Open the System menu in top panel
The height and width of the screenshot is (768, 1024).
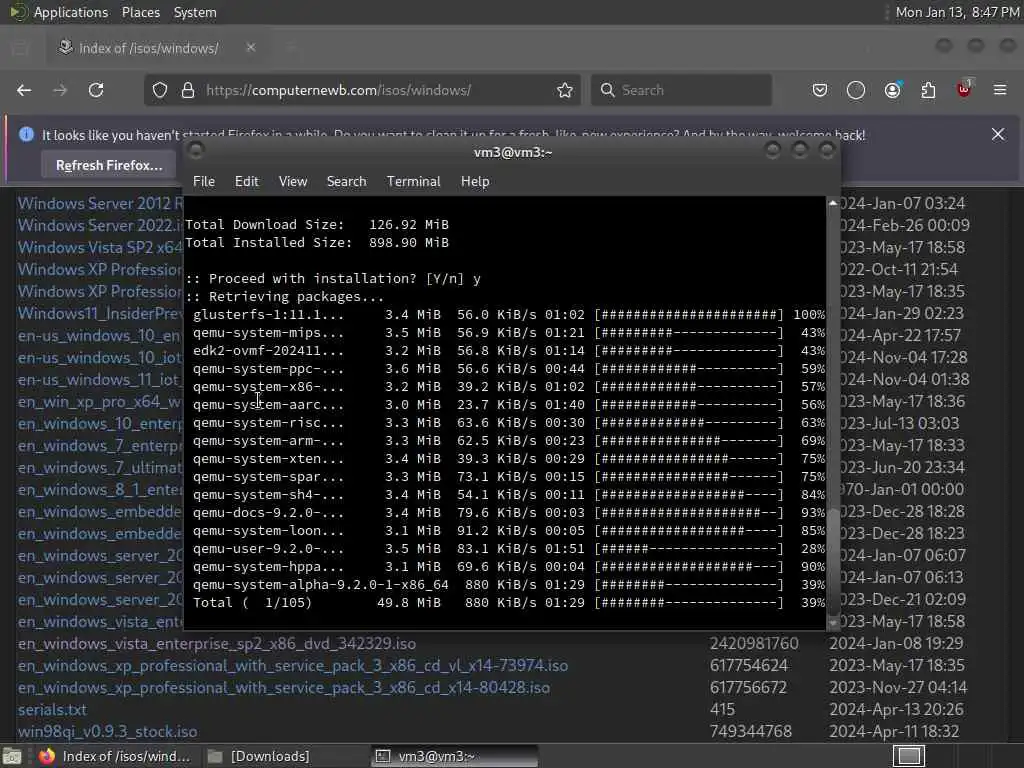coord(195,12)
